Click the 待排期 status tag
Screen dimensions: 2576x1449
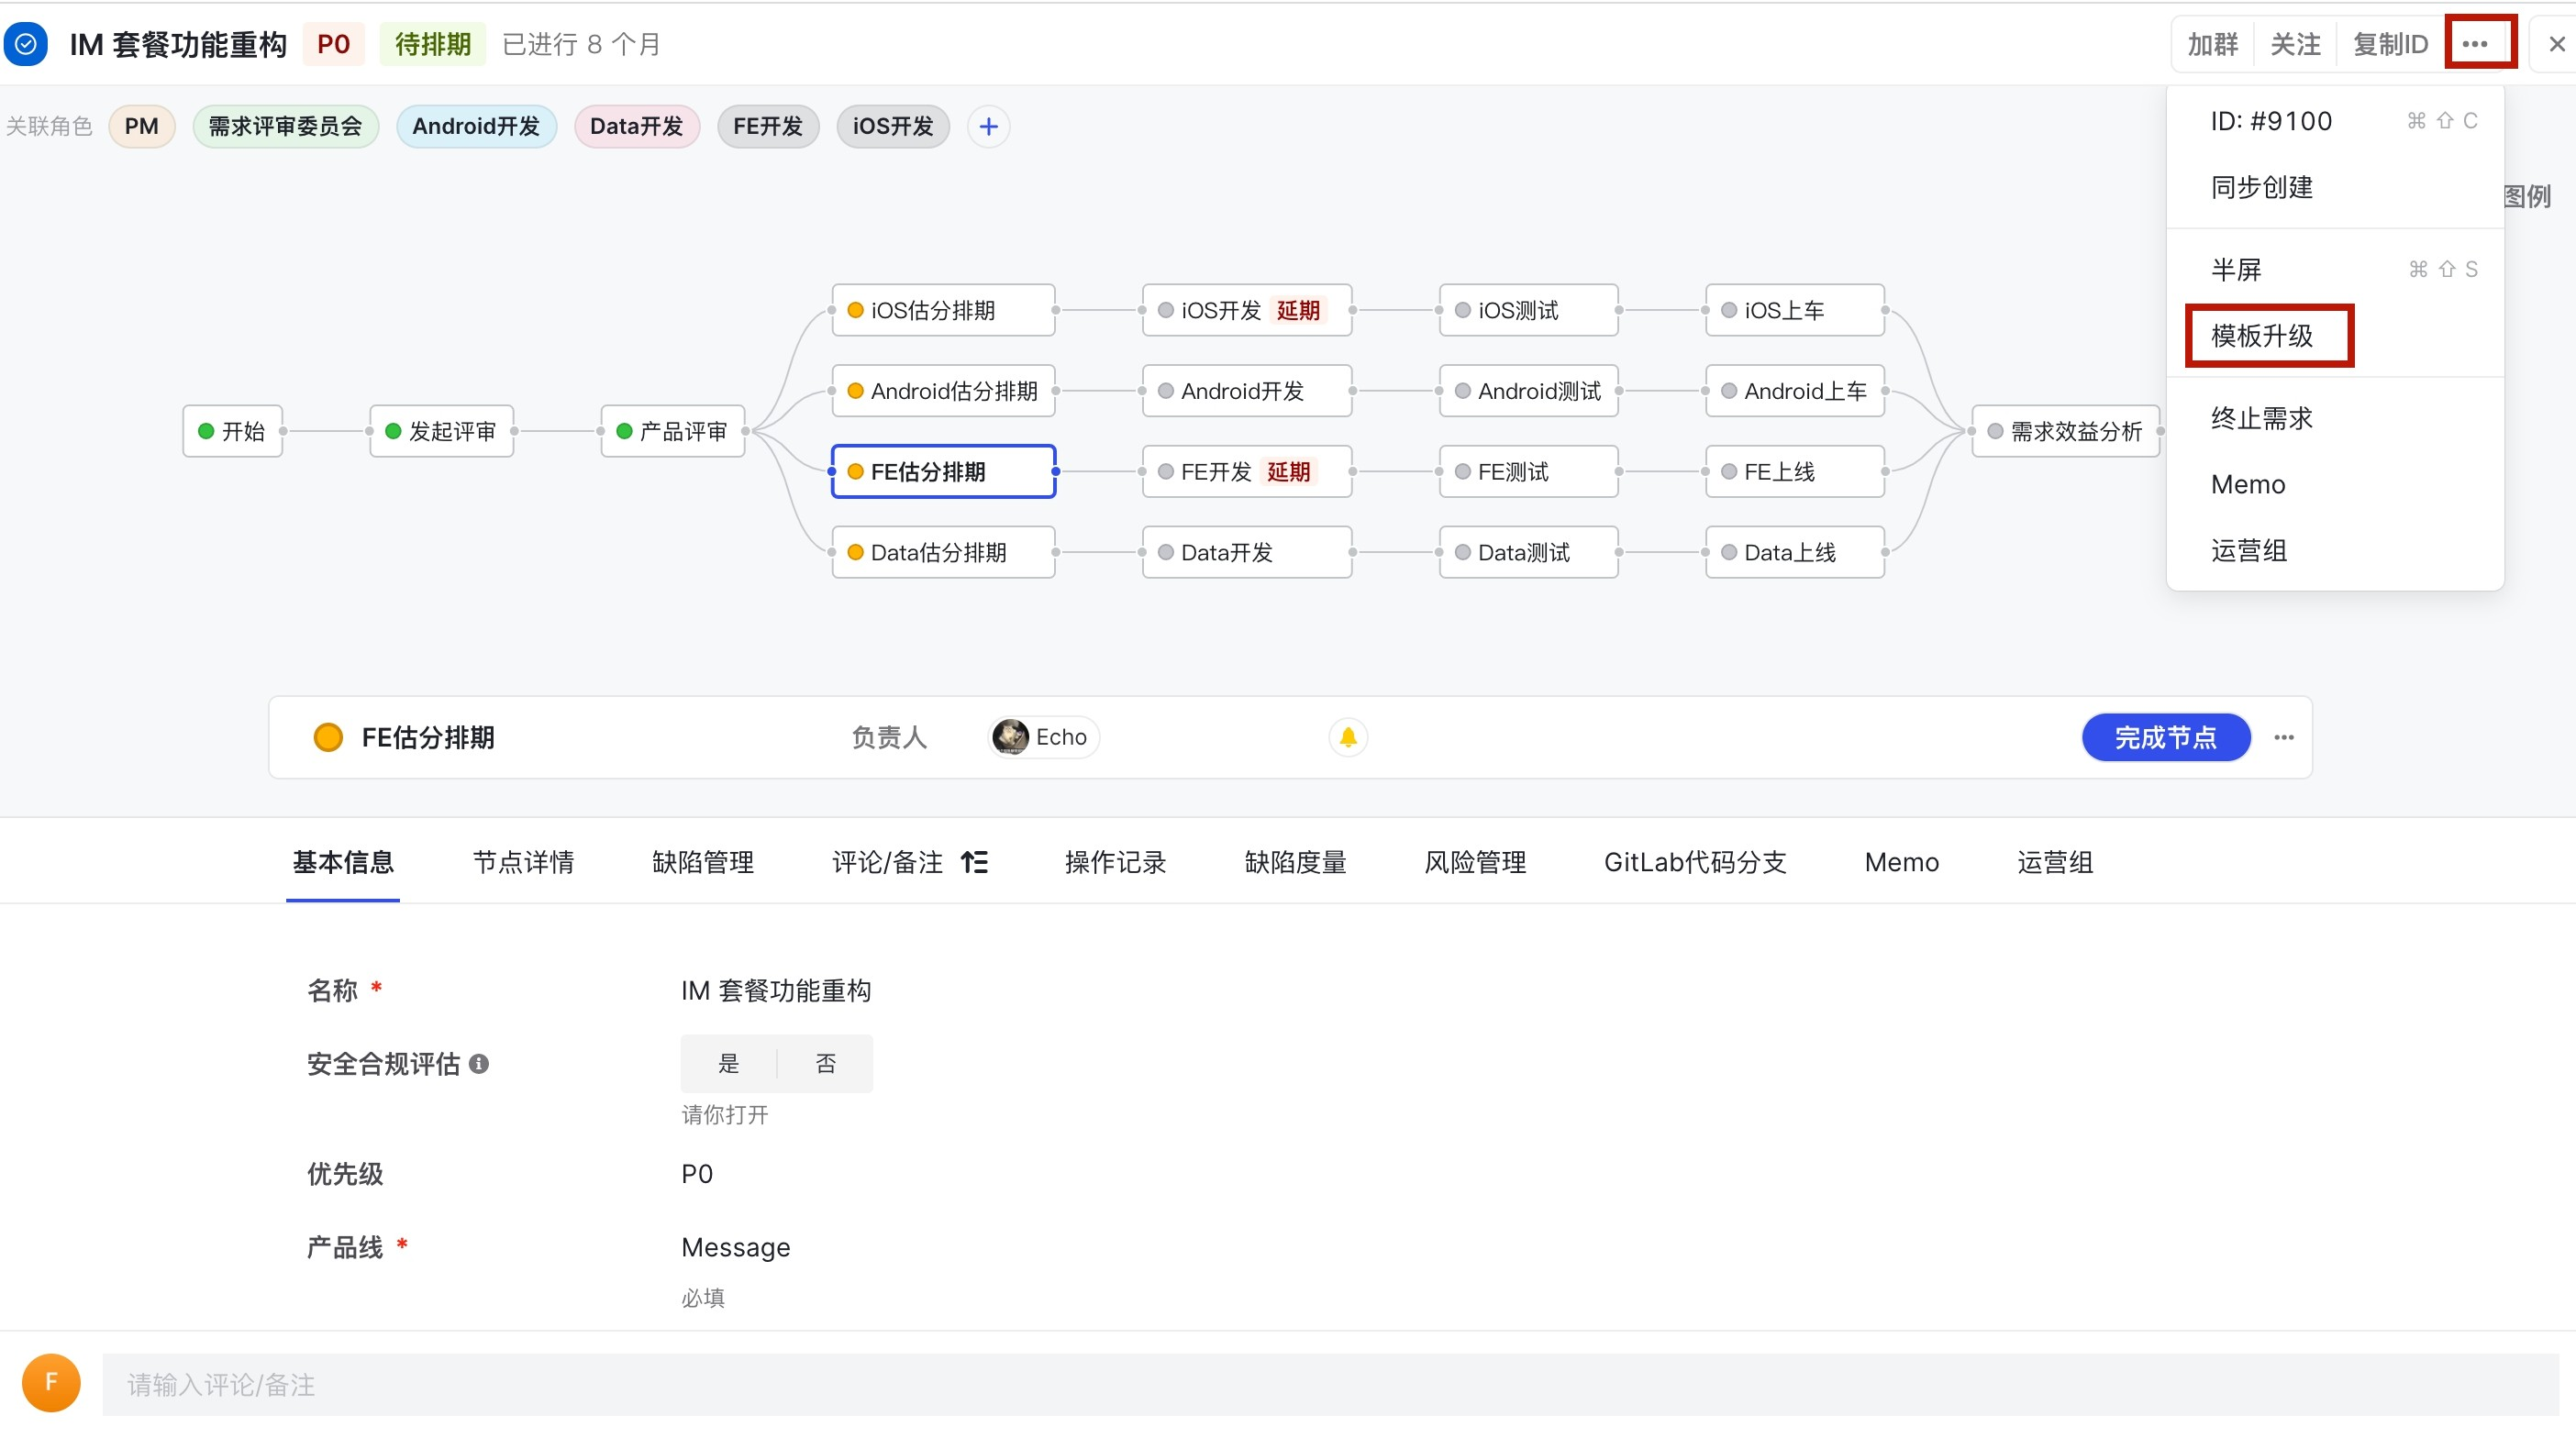pos(432,44)
